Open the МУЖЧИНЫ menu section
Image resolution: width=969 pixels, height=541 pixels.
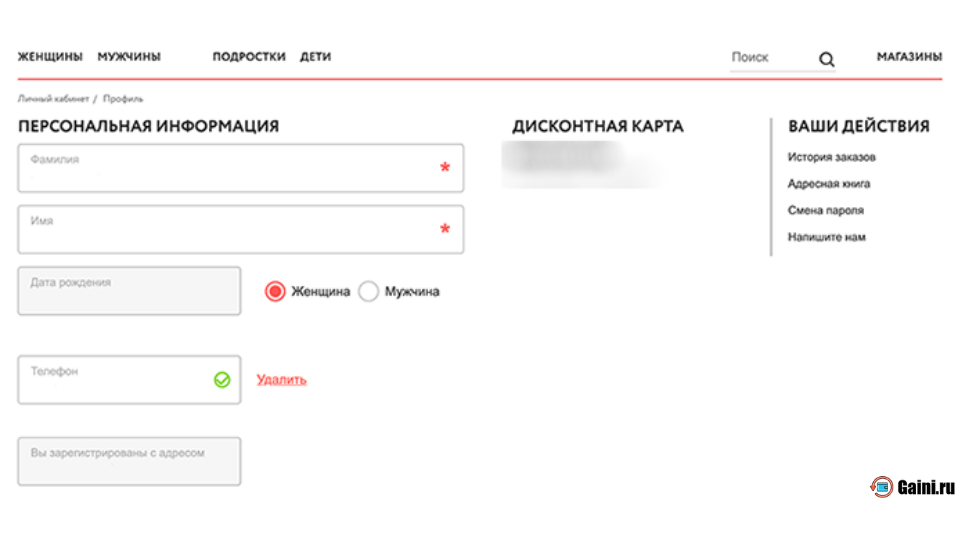tap(129, 57)
